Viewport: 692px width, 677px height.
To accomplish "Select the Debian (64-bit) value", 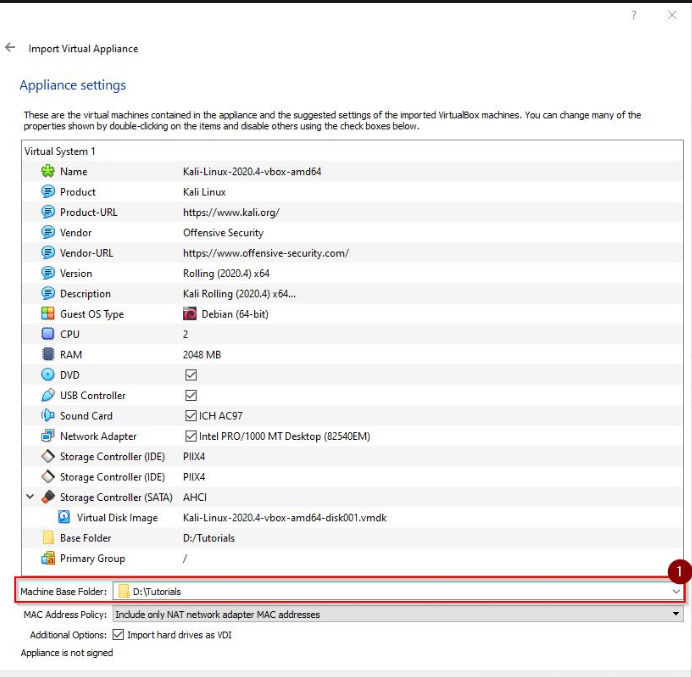I will [235, 314].
